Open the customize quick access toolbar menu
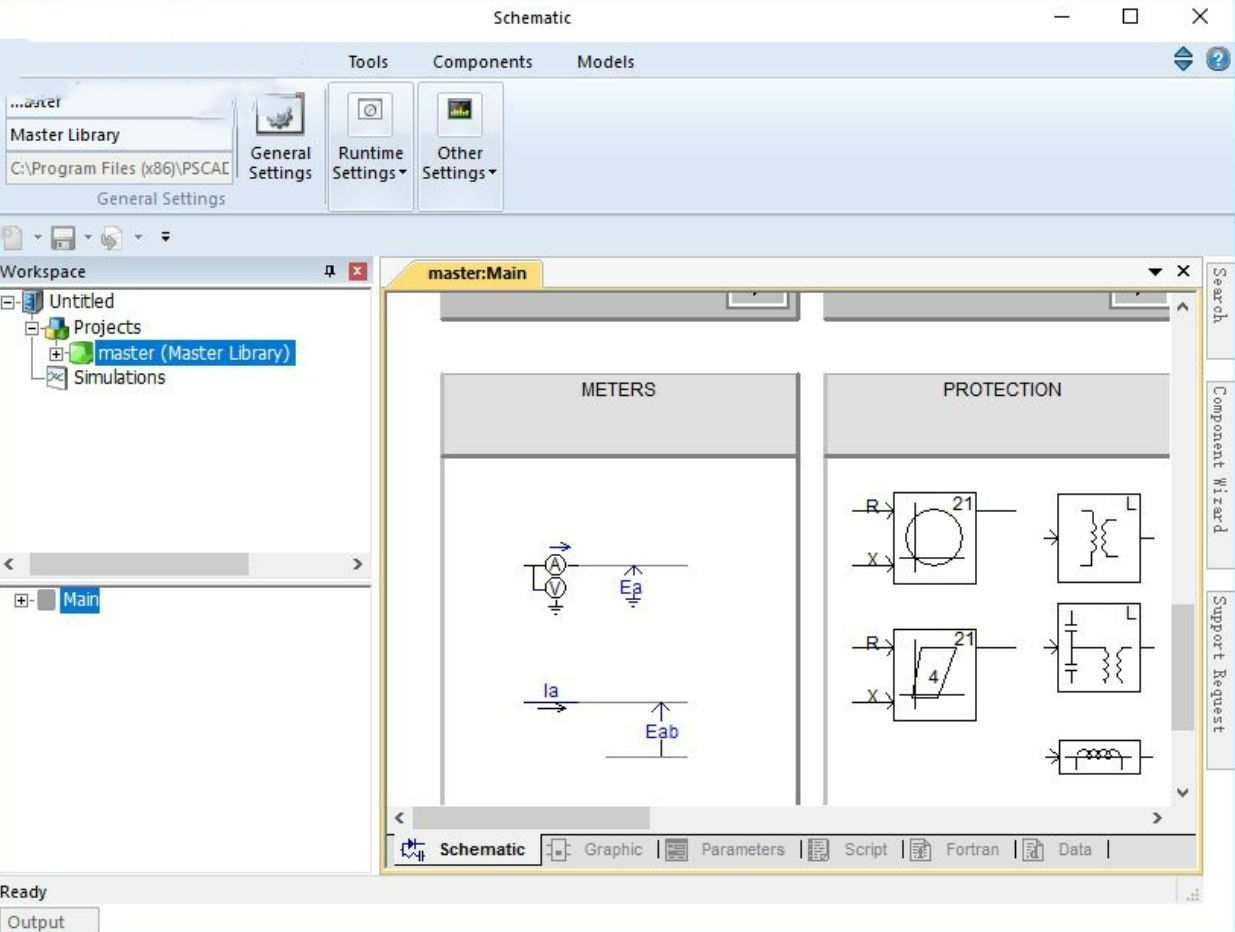This screenshot has width=1235, height=932. 165,238
